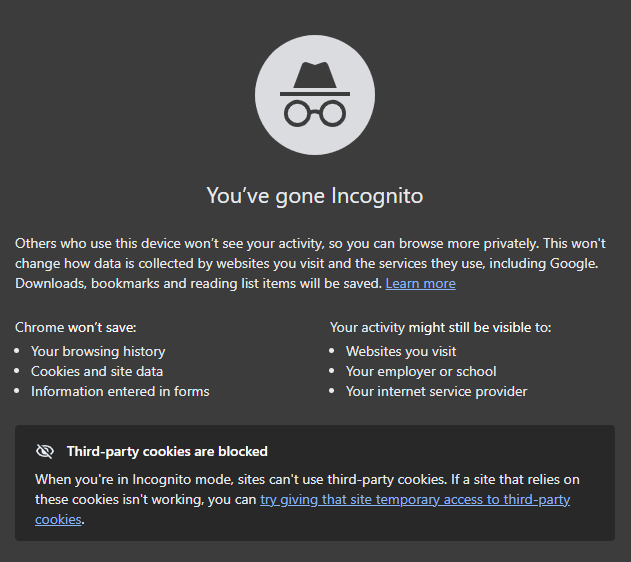This screenshot has height=562, width=631.
Task: Click the "You've gone Incognito" heading
Action: [x=315, y=196]
